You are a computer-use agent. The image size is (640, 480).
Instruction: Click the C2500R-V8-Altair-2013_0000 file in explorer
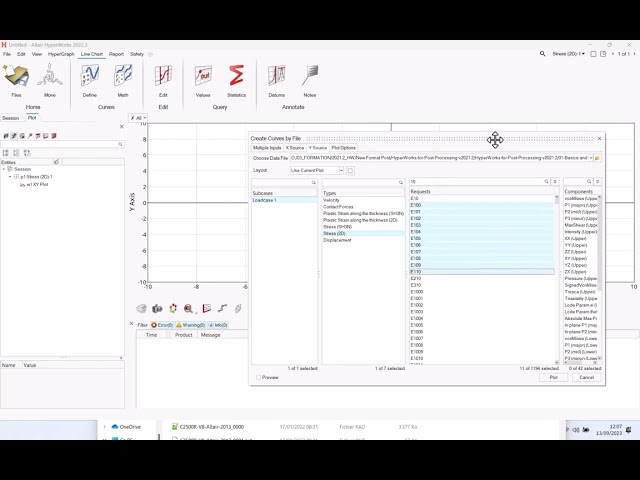tap(211, 427)
